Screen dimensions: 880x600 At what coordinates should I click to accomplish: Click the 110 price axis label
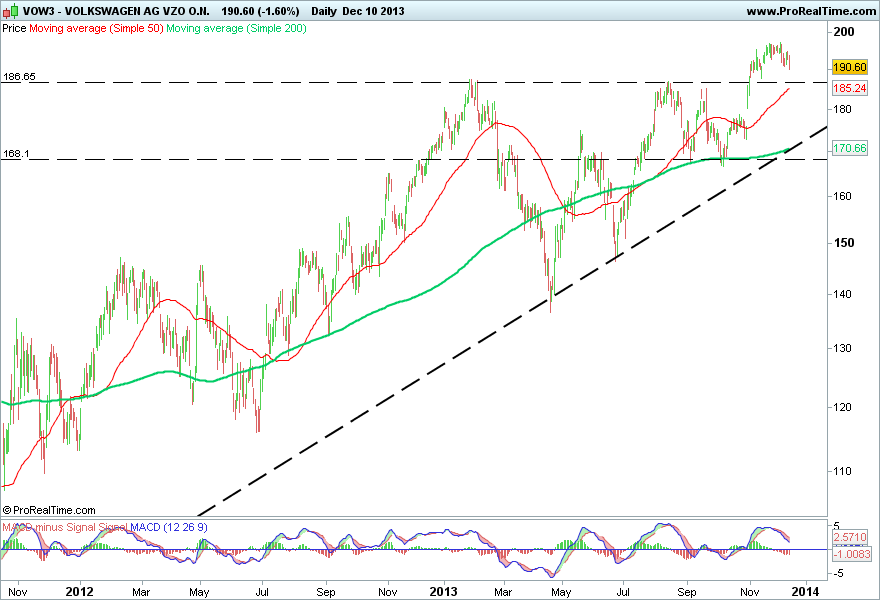pos(842,471)
